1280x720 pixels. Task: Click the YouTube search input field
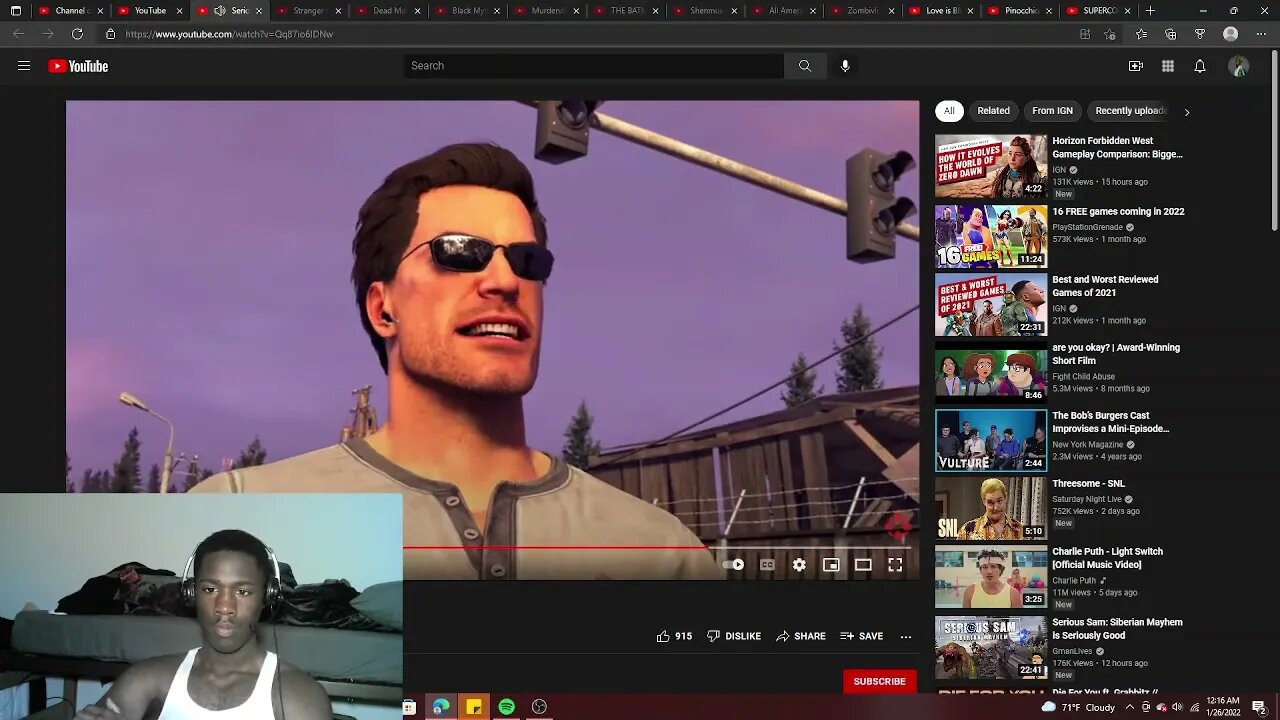594,66
